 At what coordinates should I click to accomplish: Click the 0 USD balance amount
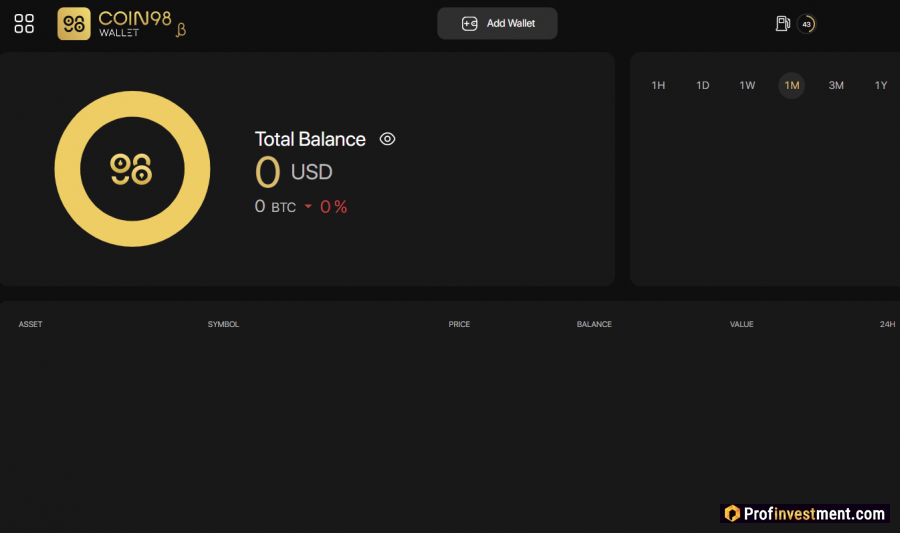[x=294, y=172]
